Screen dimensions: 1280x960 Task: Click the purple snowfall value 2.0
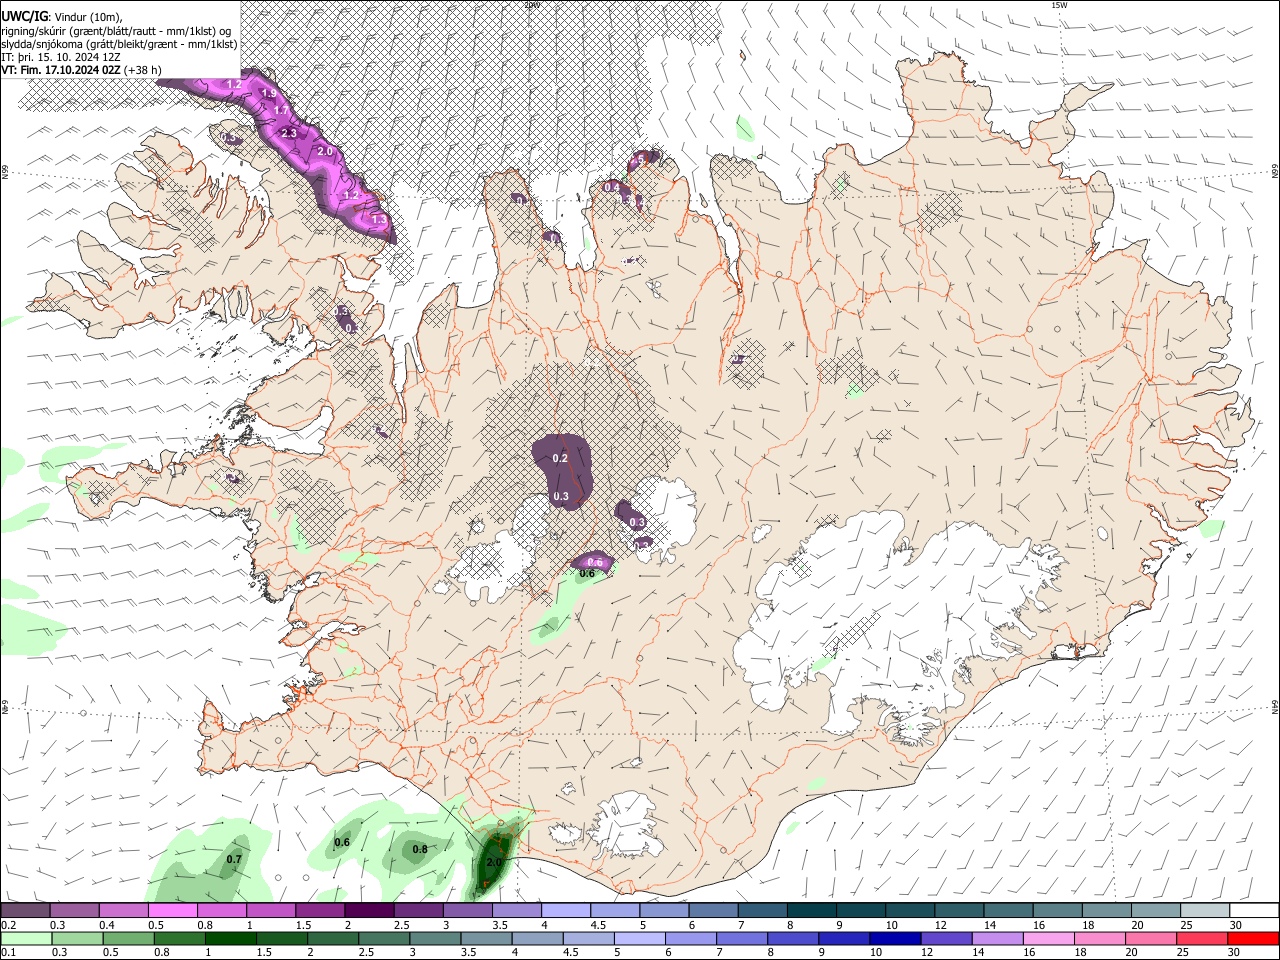coord(324,151)
